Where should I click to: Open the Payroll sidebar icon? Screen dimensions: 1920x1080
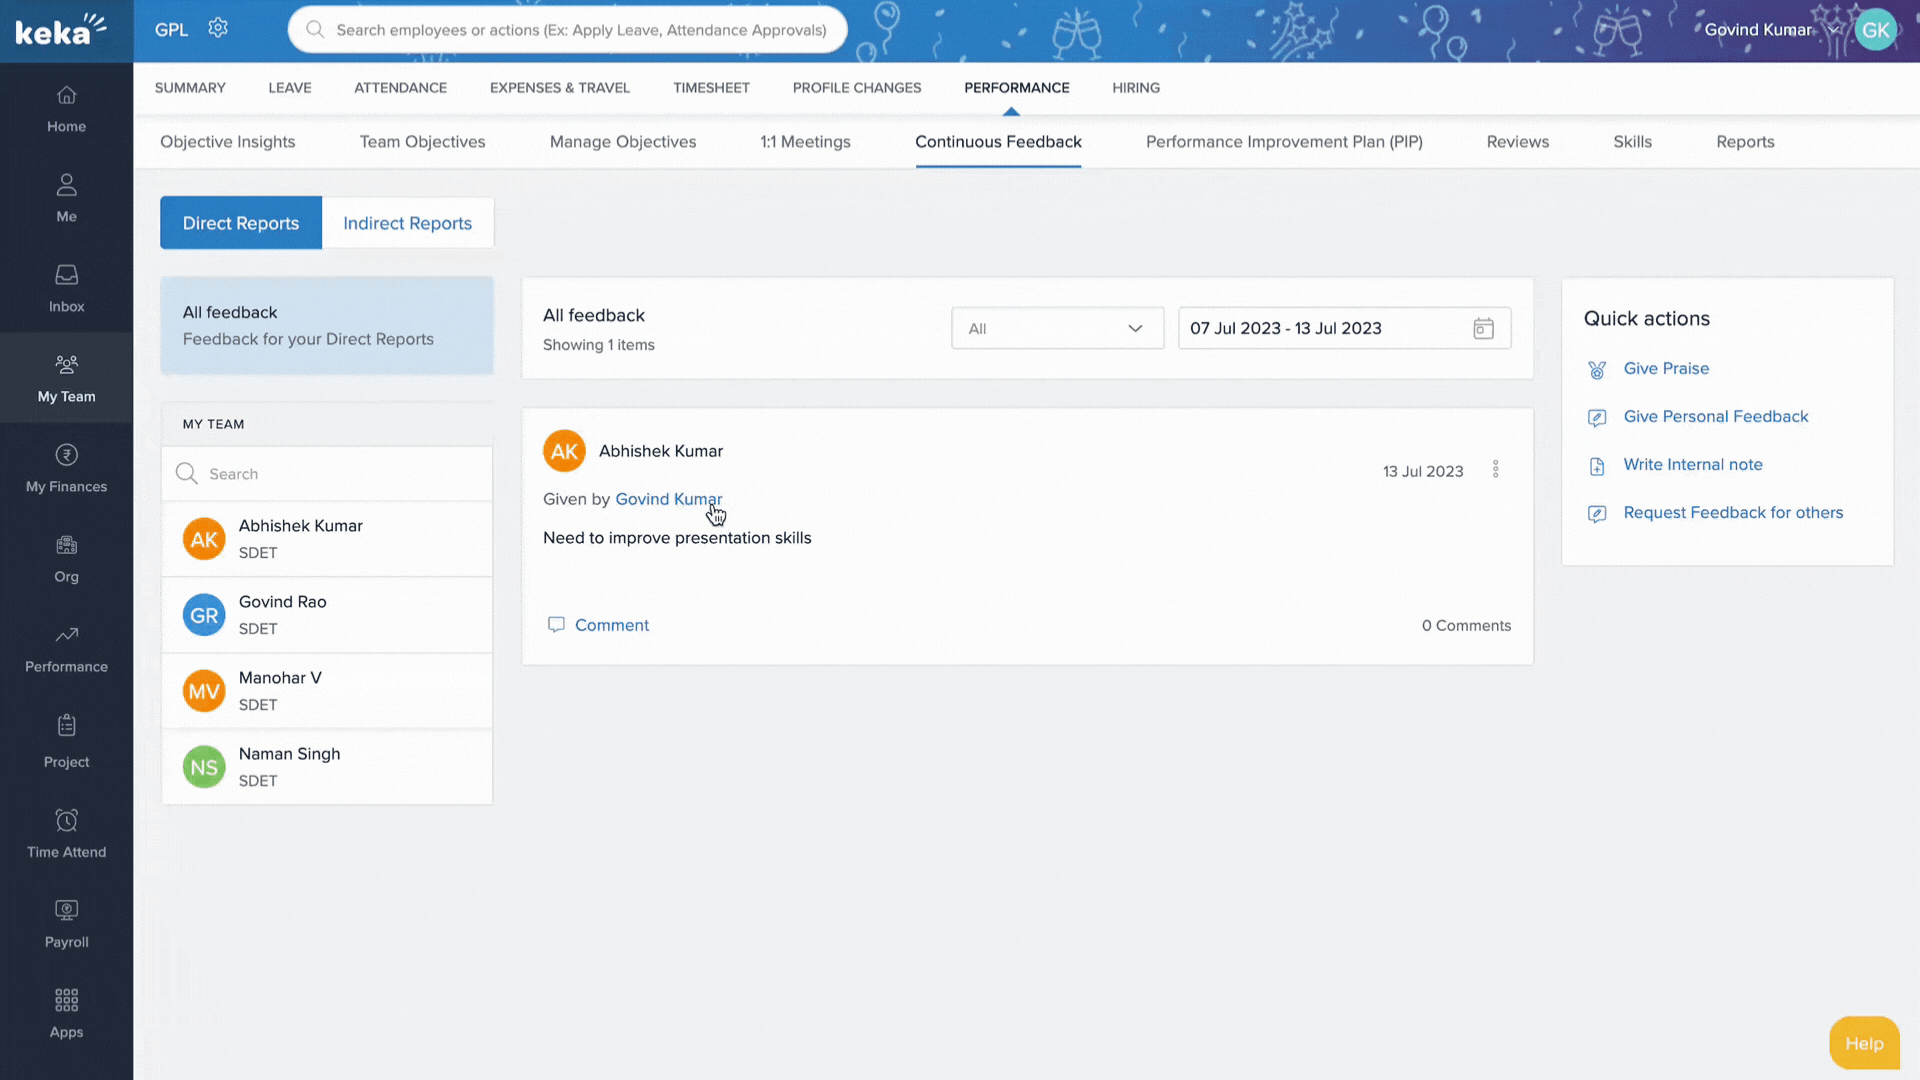tap(66, 911)
